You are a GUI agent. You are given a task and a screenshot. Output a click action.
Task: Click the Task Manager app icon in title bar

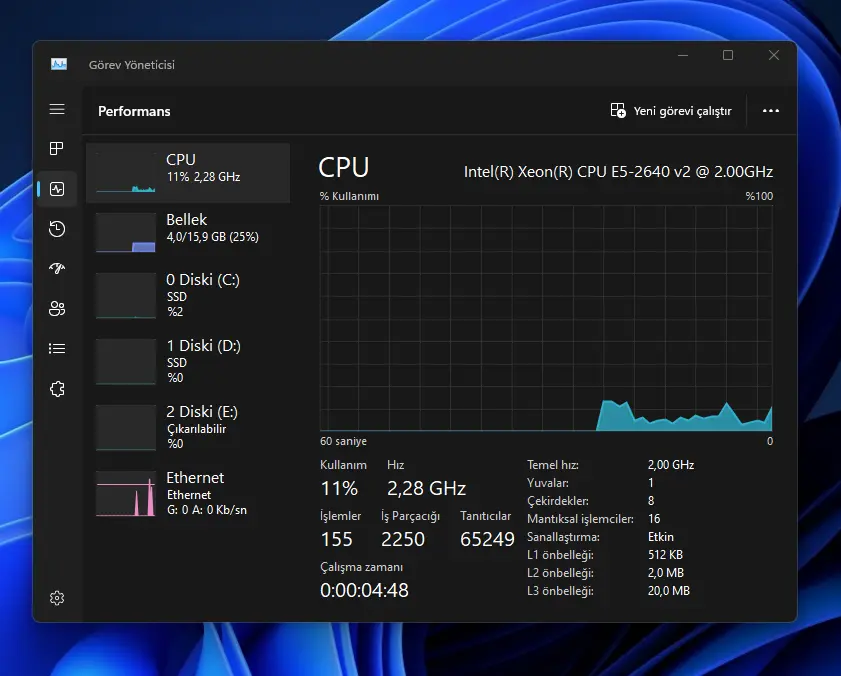(59, 64)
